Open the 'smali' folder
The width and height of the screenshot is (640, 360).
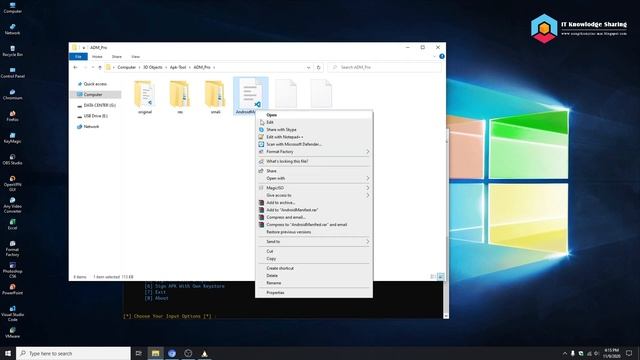215,98
